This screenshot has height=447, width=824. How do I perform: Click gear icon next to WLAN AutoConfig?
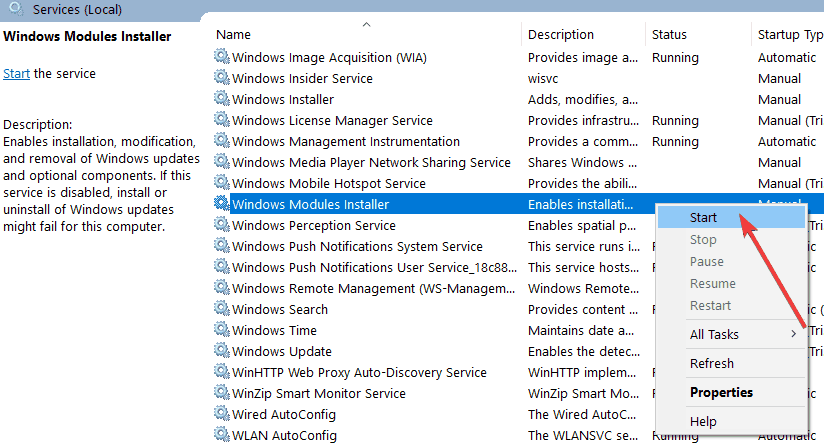point(222,434)
